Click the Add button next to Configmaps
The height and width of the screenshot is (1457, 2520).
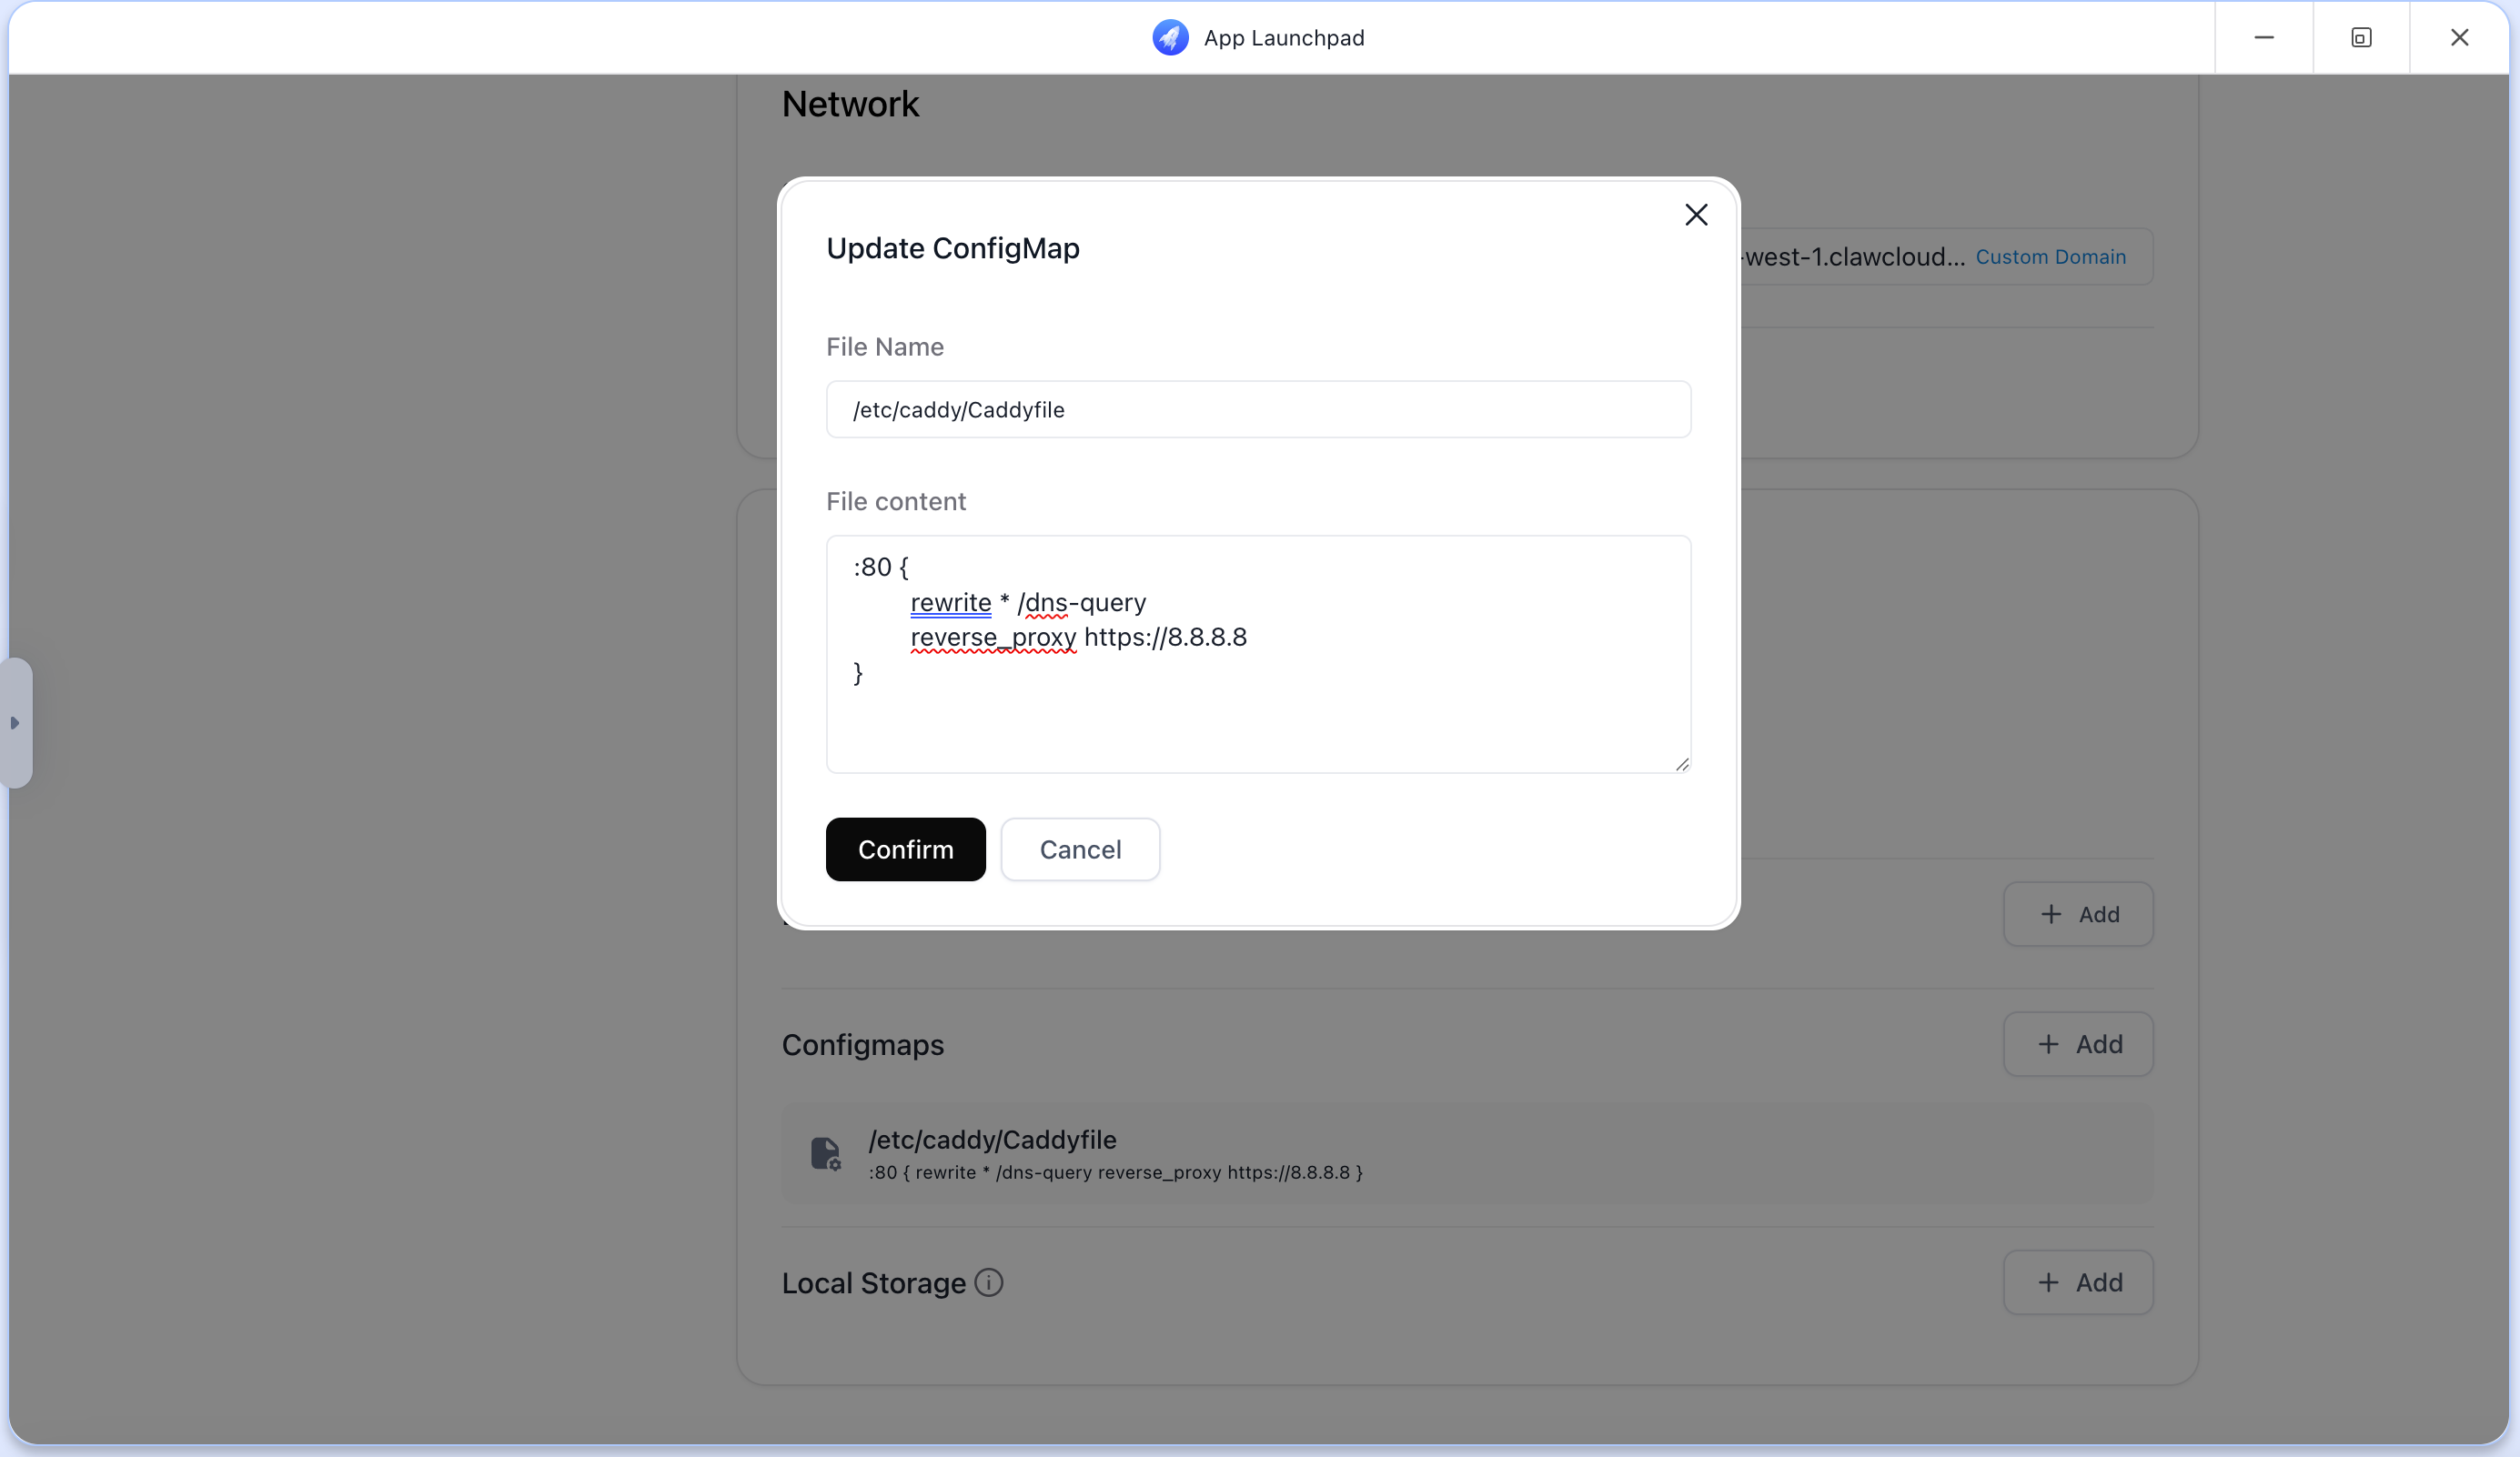2077,1044
